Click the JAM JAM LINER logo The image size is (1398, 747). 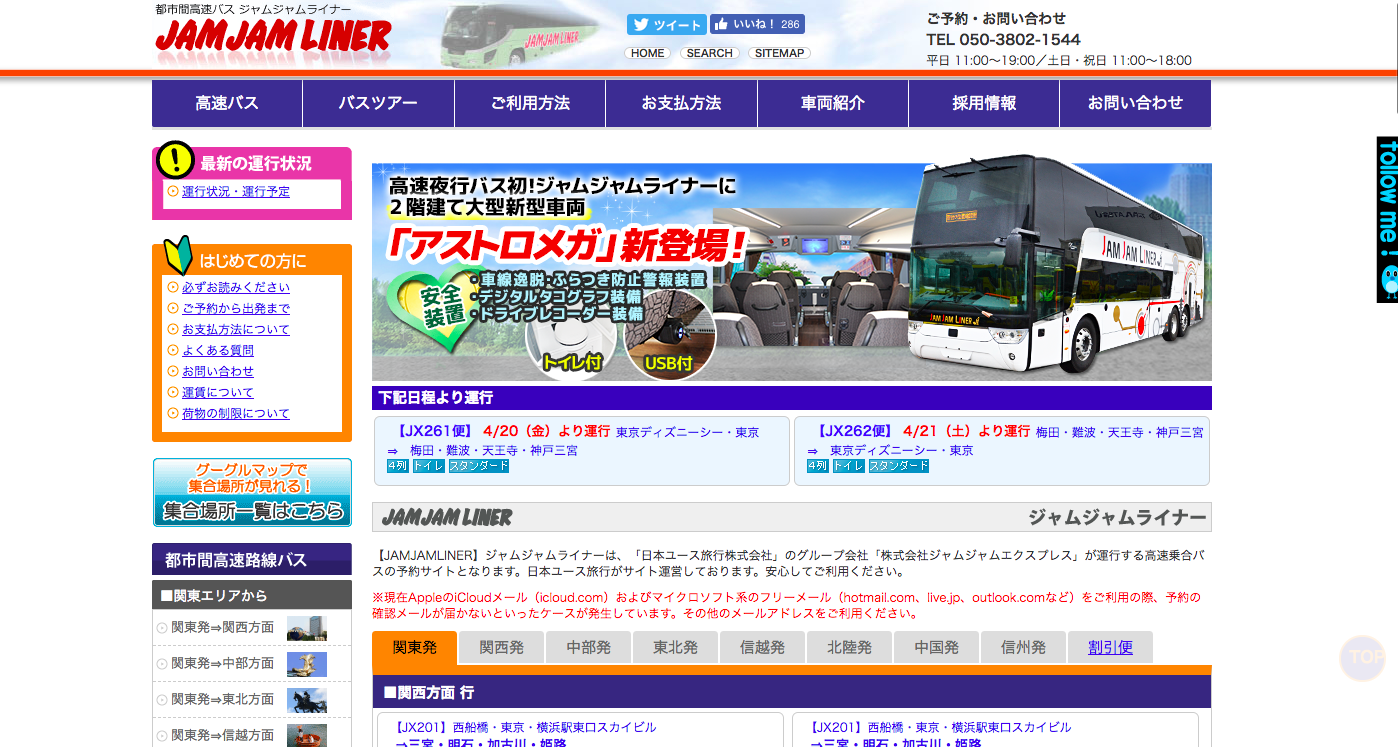pyautogui.click(x=273, y=38)
